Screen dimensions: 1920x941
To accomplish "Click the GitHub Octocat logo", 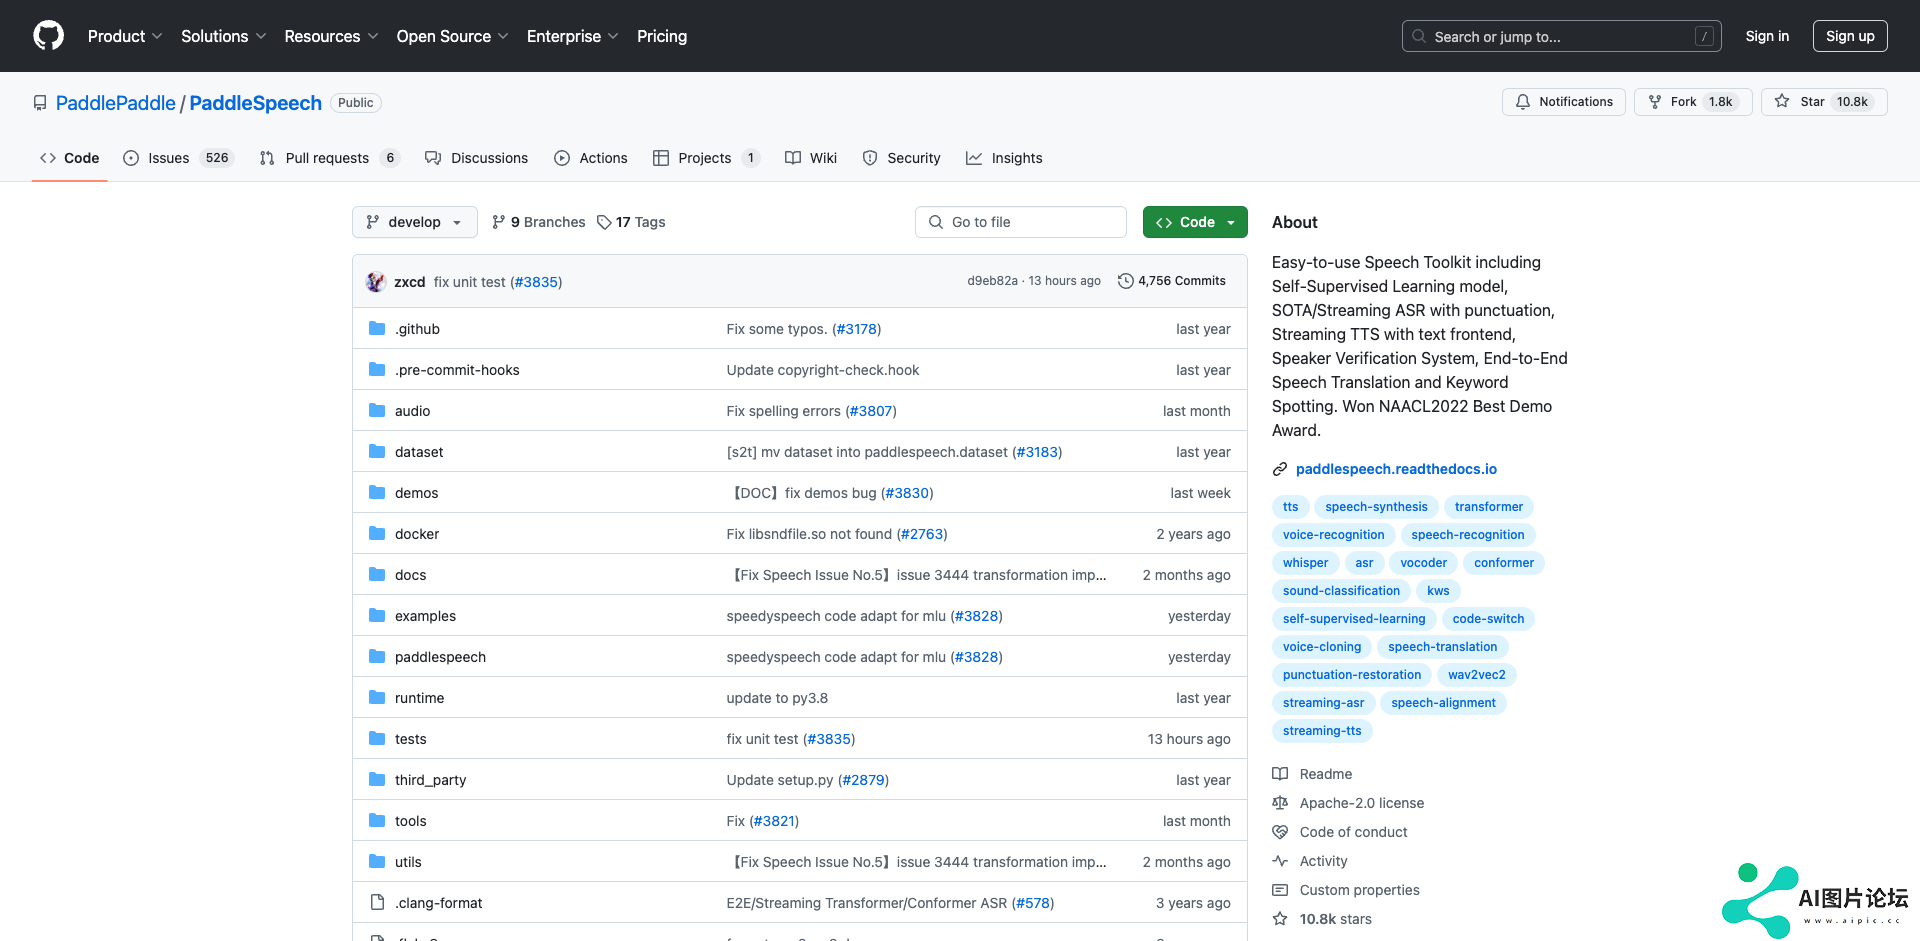I will [48, 36].
